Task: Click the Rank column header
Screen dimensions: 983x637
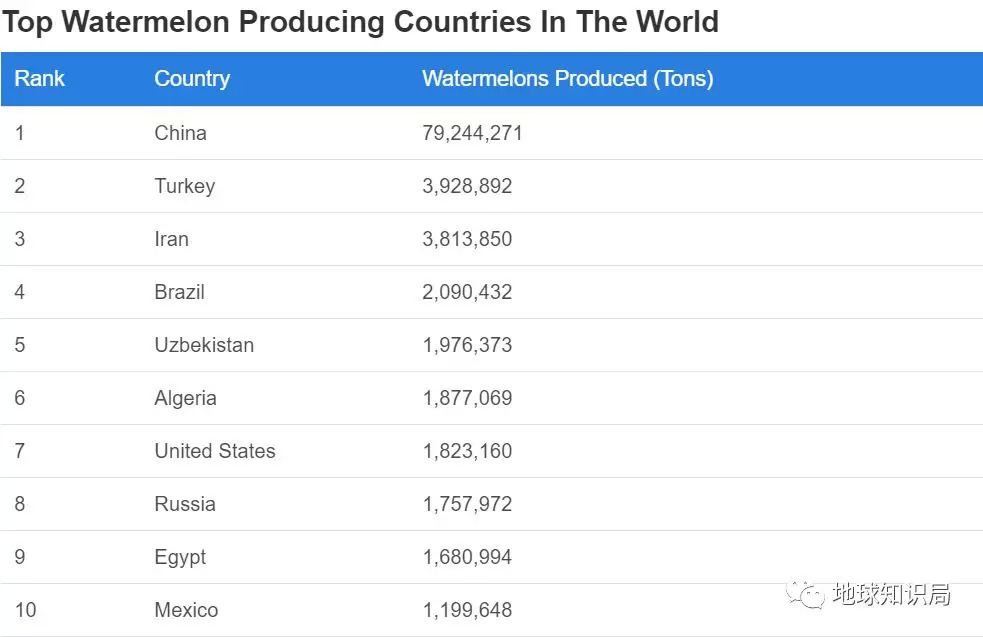Action: pyautogui.click(x=40, y=79)
